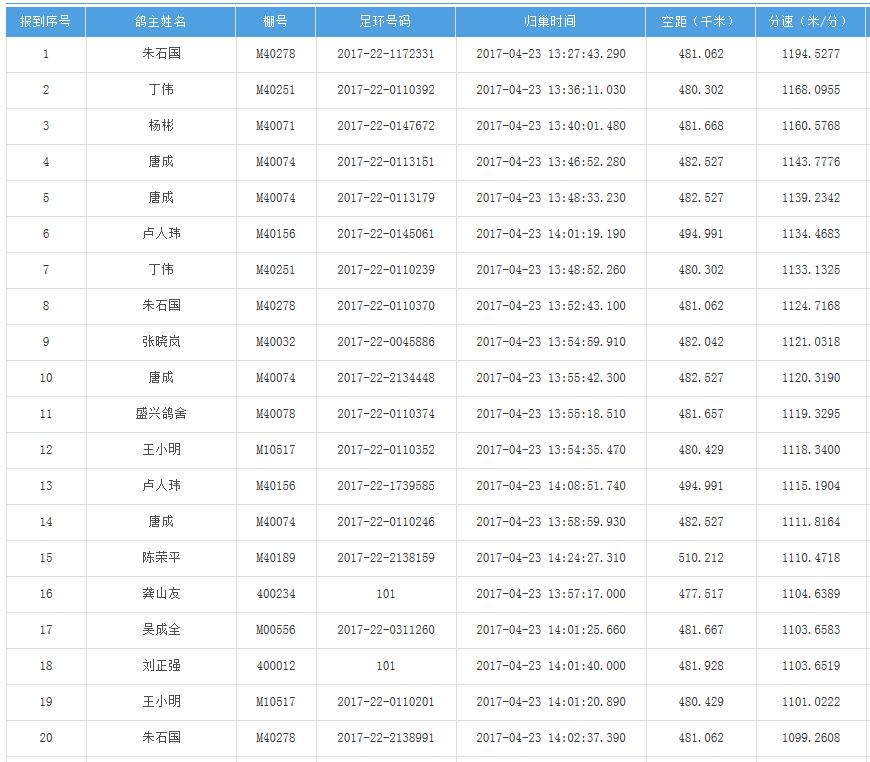Click the 鸽主姓名 column header

point(160,21)
